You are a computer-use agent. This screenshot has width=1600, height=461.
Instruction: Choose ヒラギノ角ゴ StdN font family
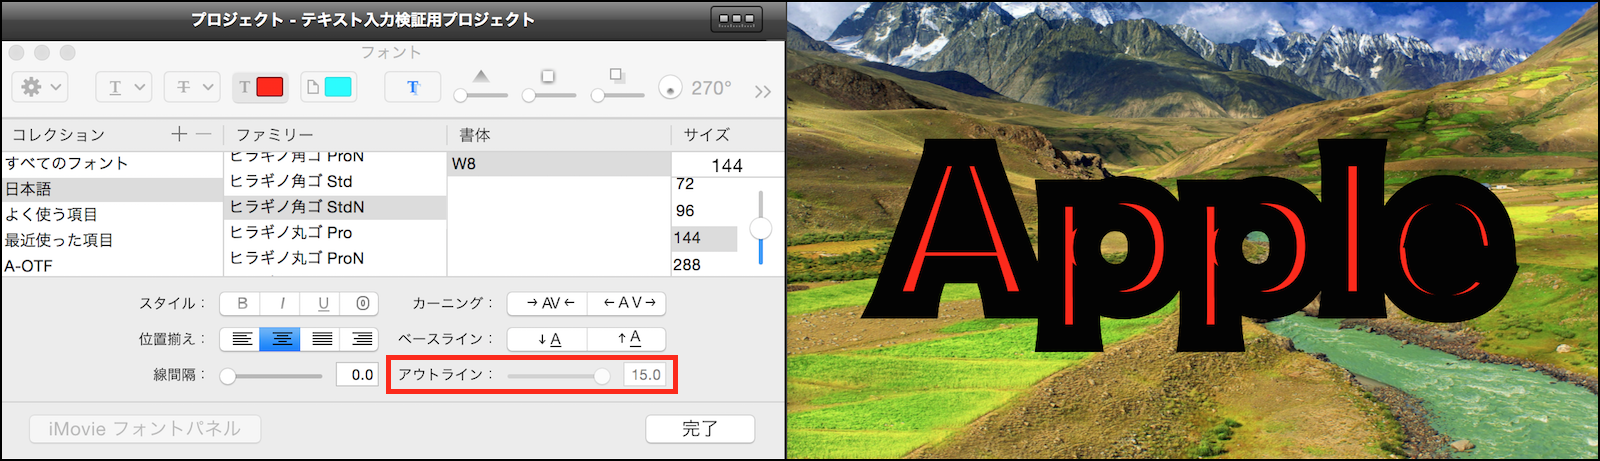click(x=335, y=207)
